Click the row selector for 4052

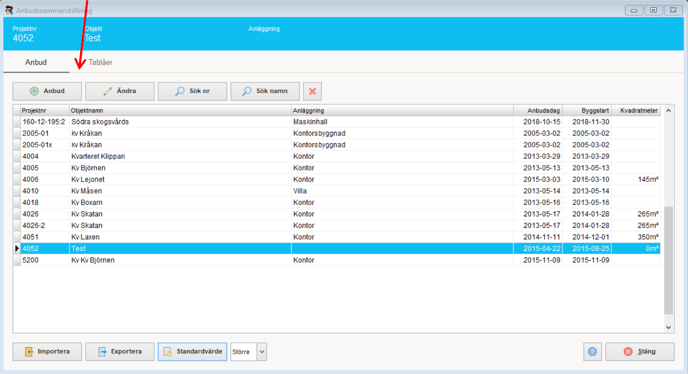click(17, 248)
